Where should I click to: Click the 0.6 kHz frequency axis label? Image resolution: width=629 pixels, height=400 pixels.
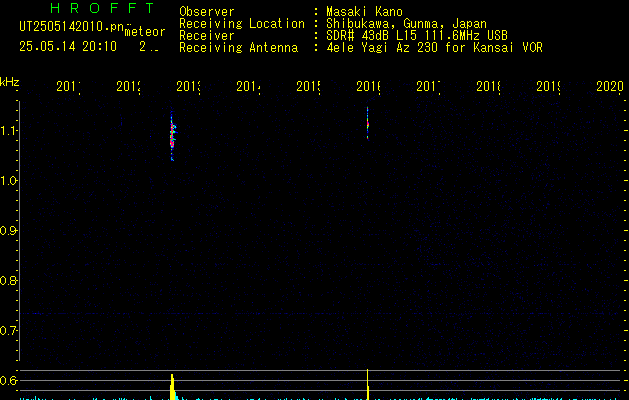tap(8, 380)
